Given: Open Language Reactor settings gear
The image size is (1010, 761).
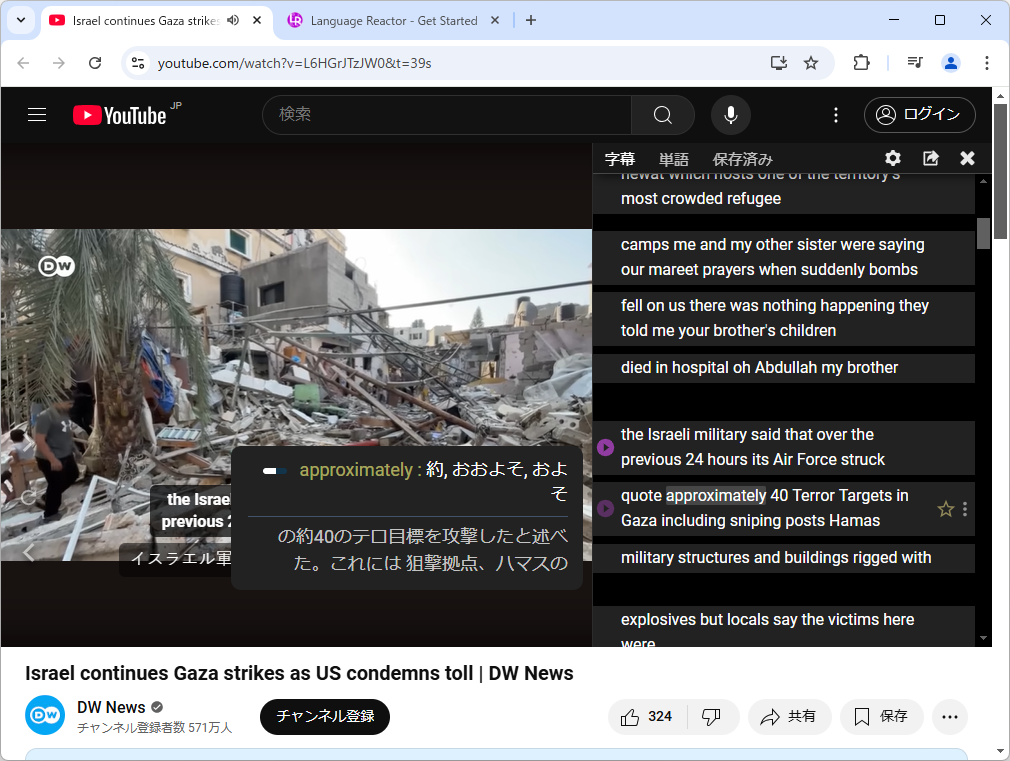Looking at the screenshot, I should click(893, 158).
